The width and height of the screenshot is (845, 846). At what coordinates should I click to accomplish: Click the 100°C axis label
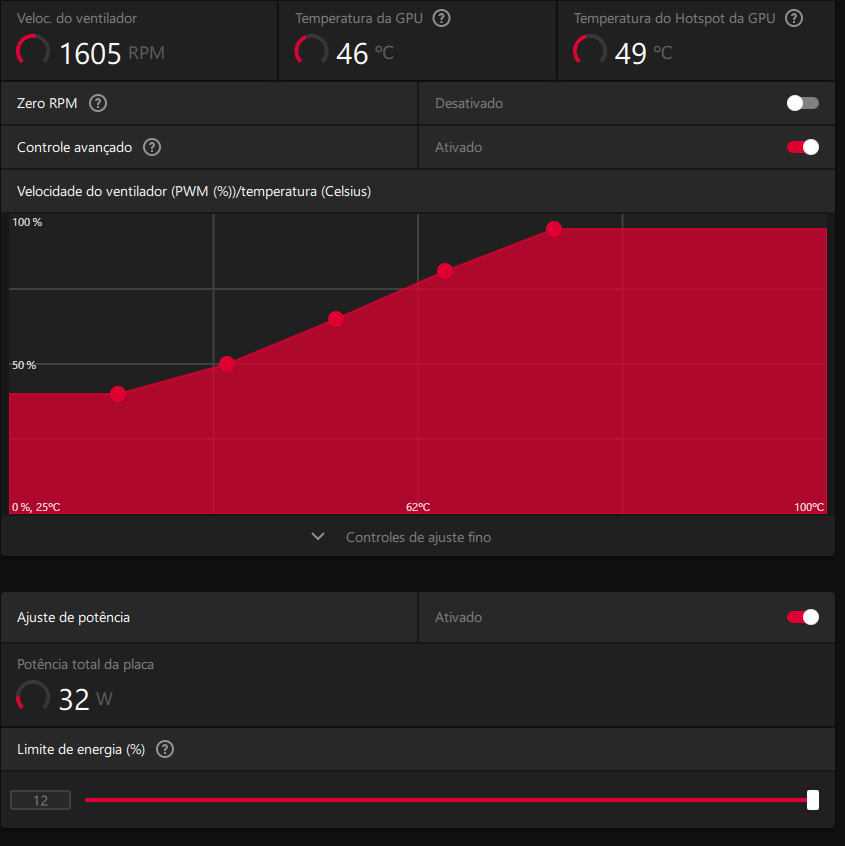[809, 507]
